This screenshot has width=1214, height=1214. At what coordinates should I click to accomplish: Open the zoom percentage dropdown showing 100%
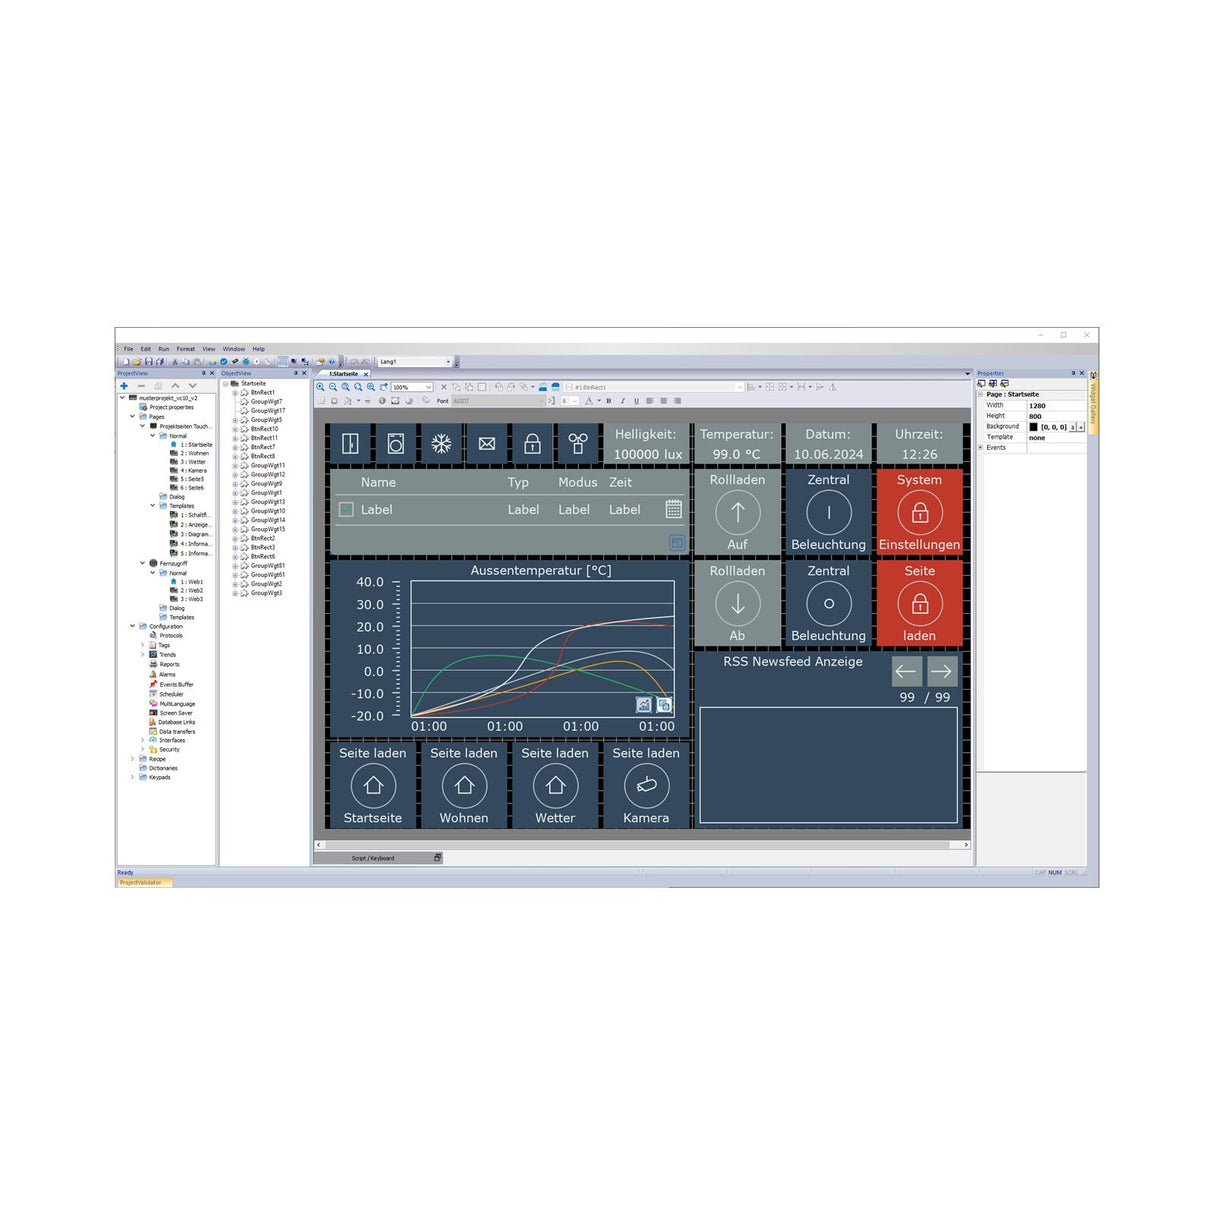[x=427, y=386]
